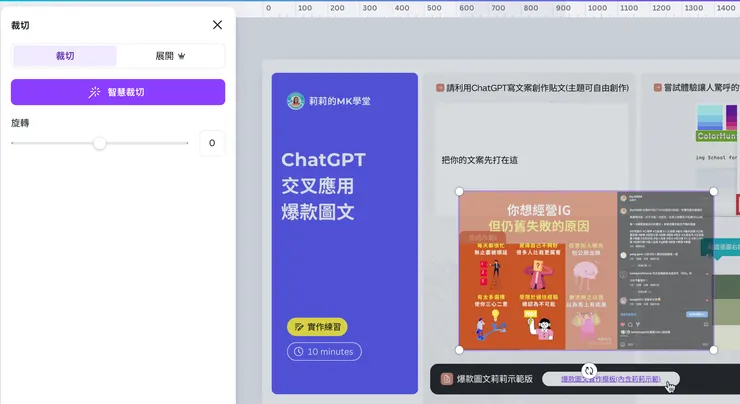Click the ColorHunt palette thumbnail
Image resolution: width=740 pixels, height=404 pixels.
click(717, 123)
